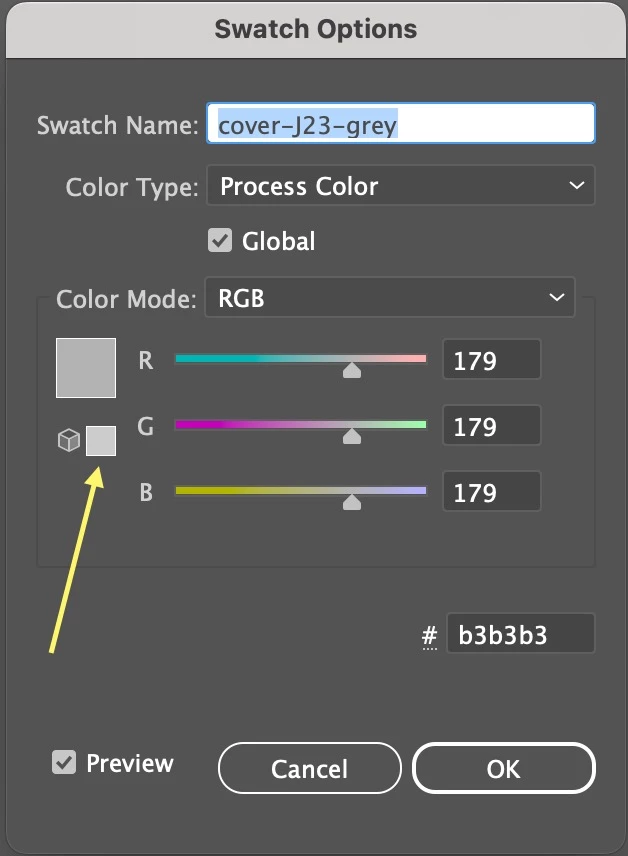Click the G value input field
Viewport: 628px width, 856px height.
(x=491, y=426)
